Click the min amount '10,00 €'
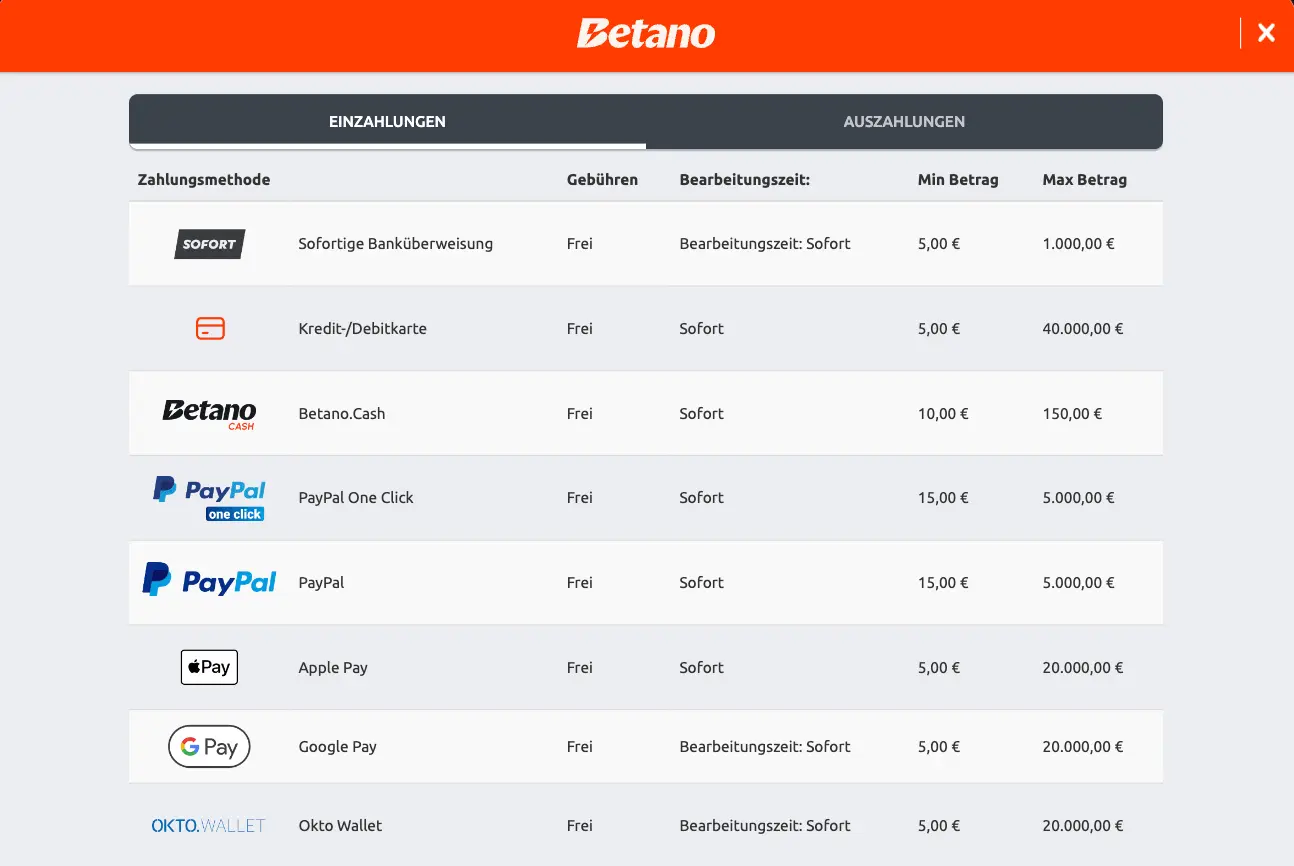The width and height of the screenshot is (1294, 866). tap(943, 413)
